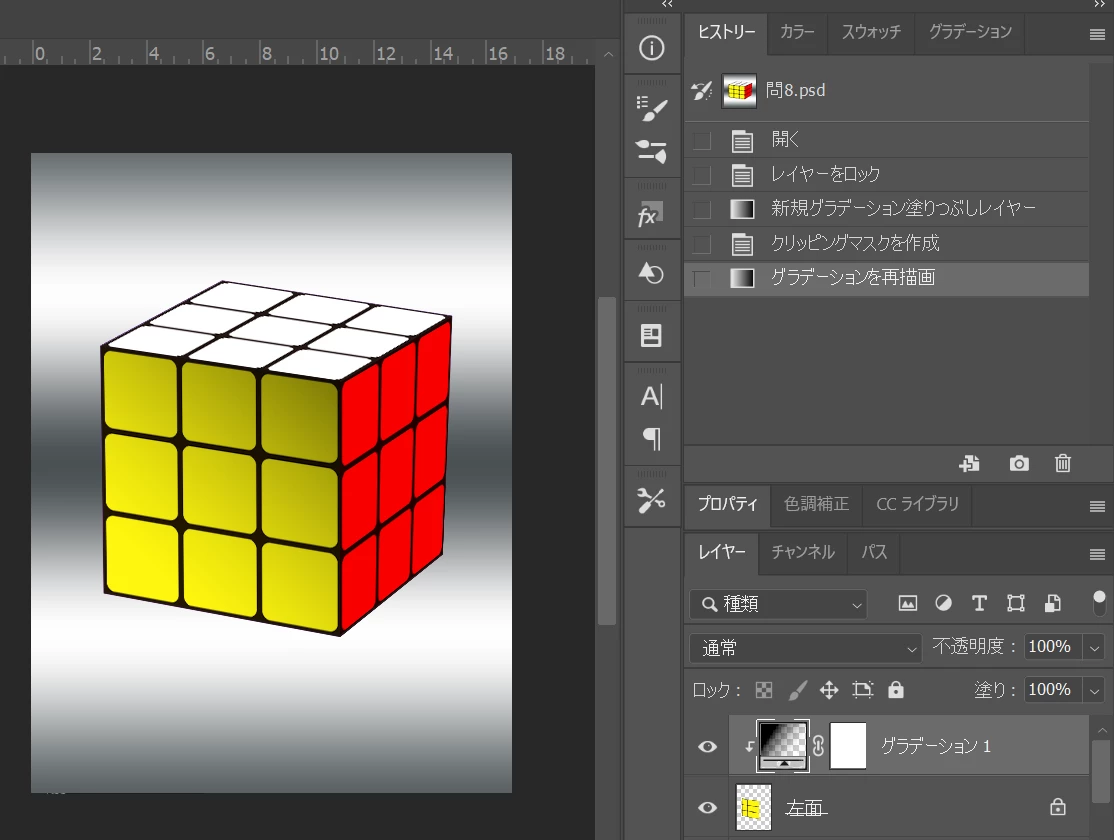Click the 不透明度 100% value field
This screenshot has width=1114, height=840.
(1053, 647)
